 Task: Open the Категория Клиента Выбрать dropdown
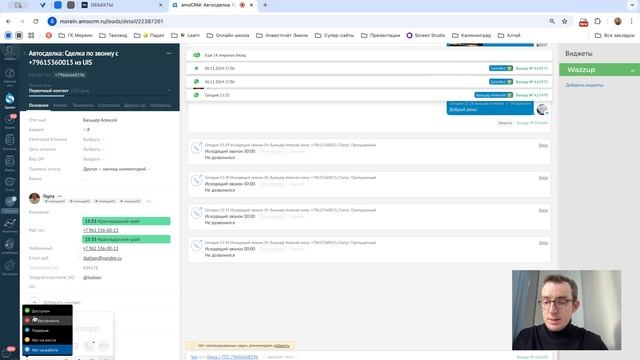93,140
